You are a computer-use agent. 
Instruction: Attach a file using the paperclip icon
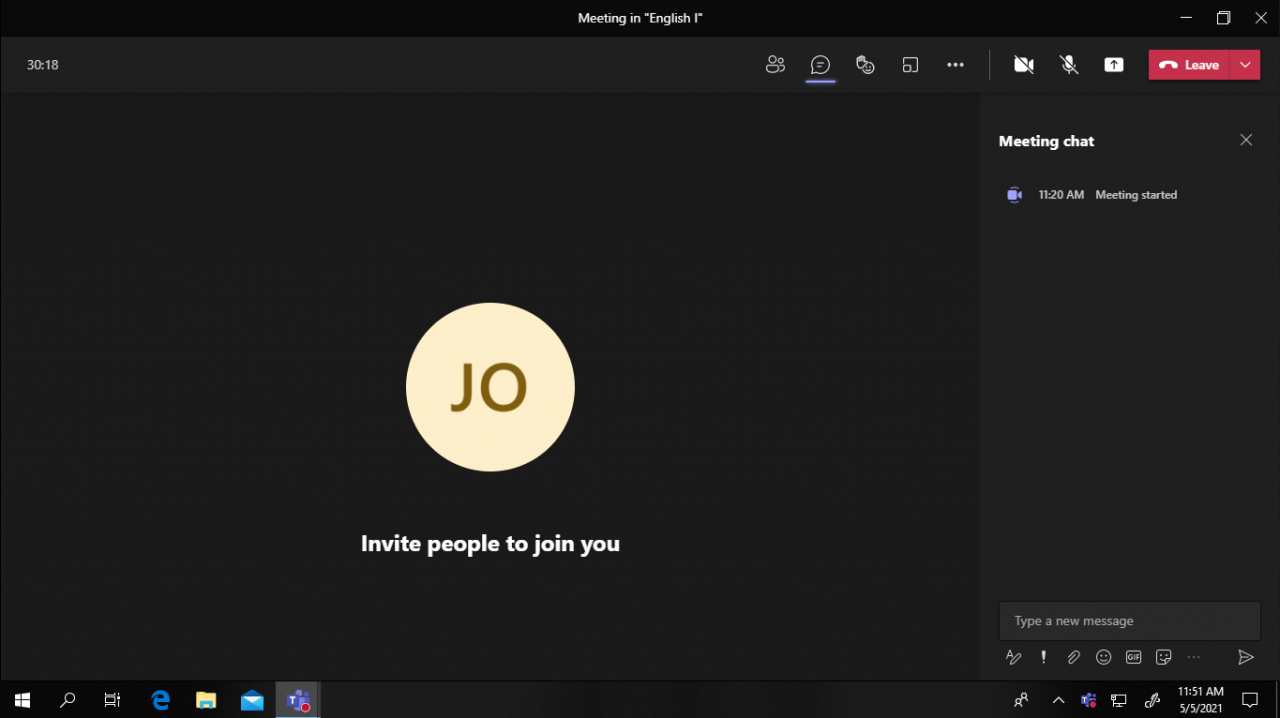[1073, 657]
